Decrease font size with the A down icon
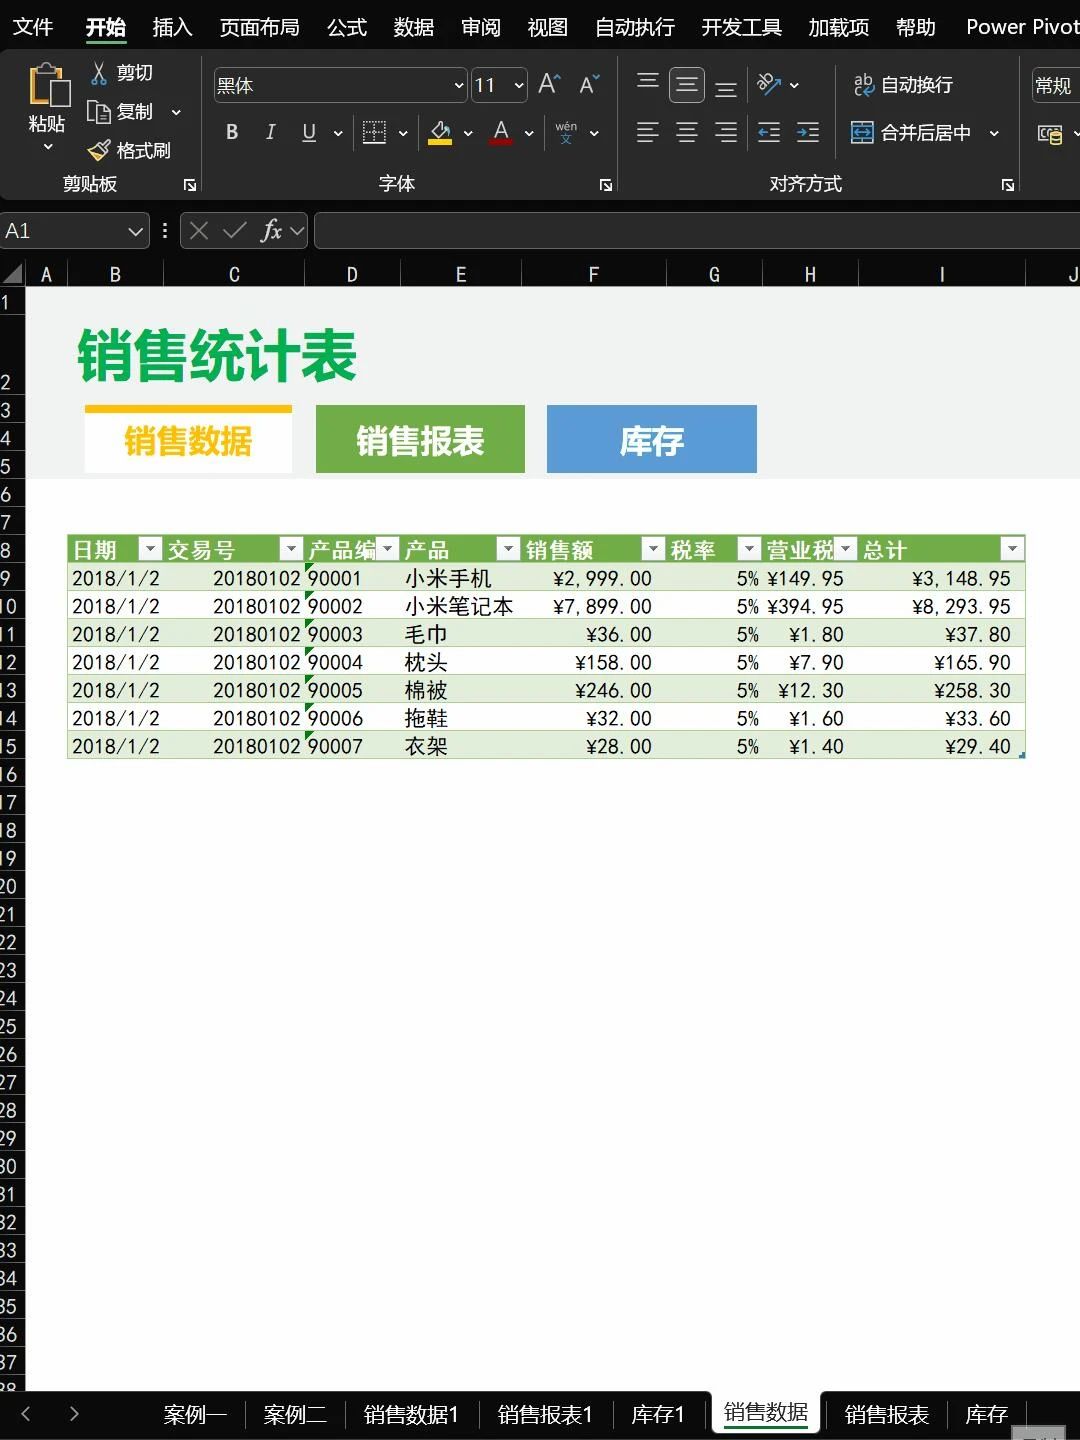The width and height of the screenshot is (1080, 1440). [589, 84]
